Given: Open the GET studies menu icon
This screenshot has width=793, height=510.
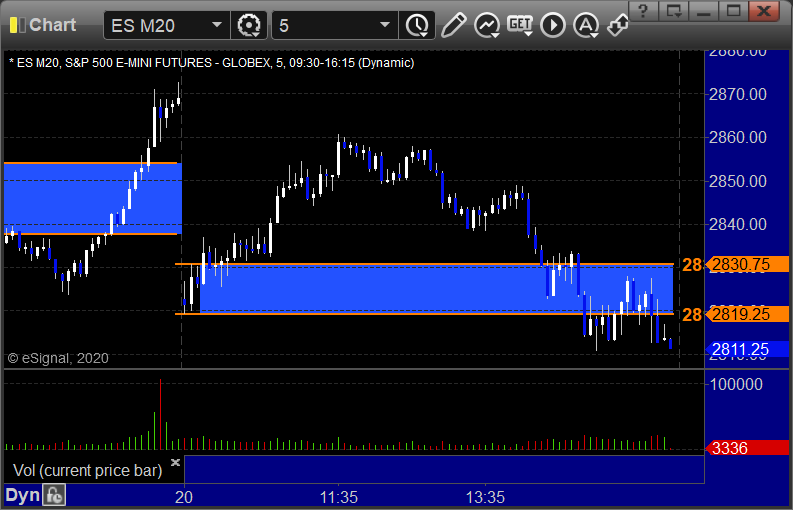Looking at the screenshot, I should click(520, 25).
